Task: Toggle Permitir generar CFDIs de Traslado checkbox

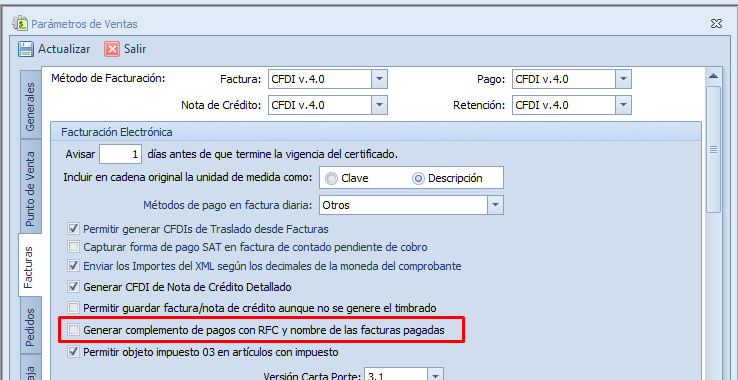Action: click(73, 229)
